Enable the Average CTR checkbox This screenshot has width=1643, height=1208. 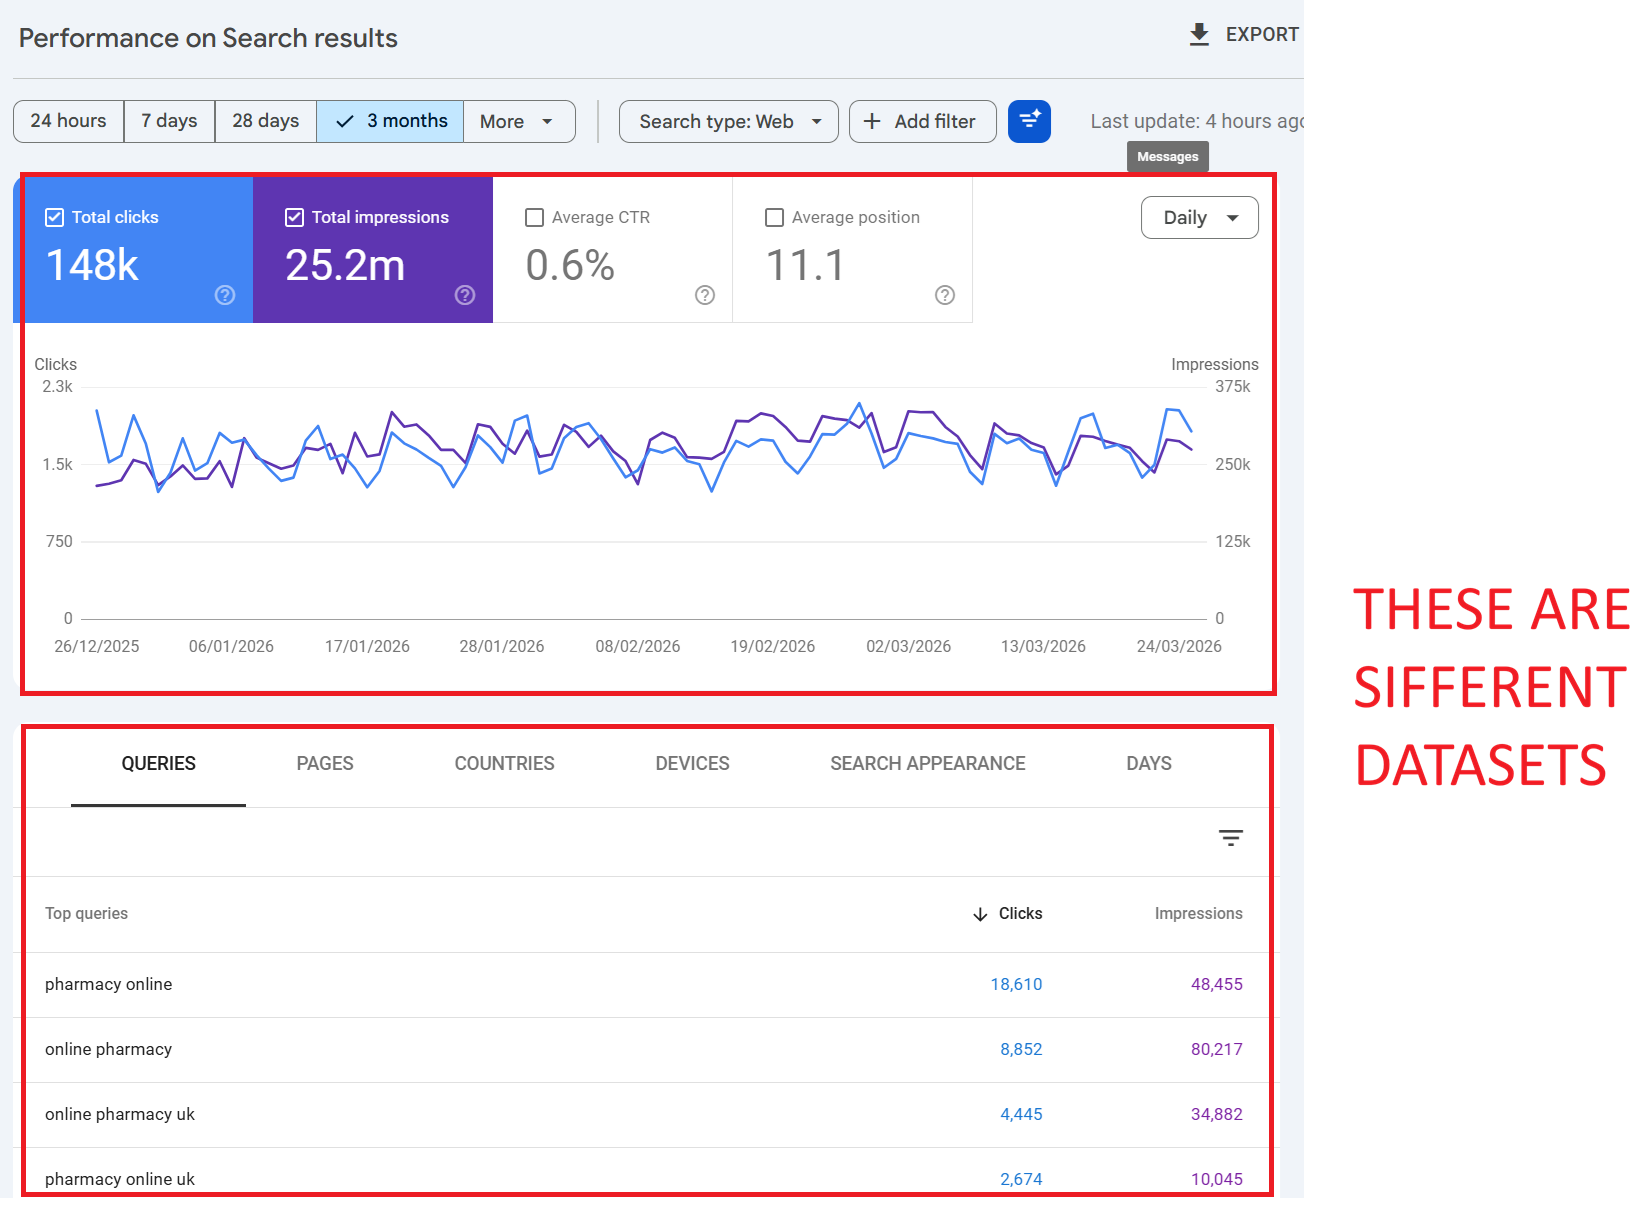pos(535,218)
